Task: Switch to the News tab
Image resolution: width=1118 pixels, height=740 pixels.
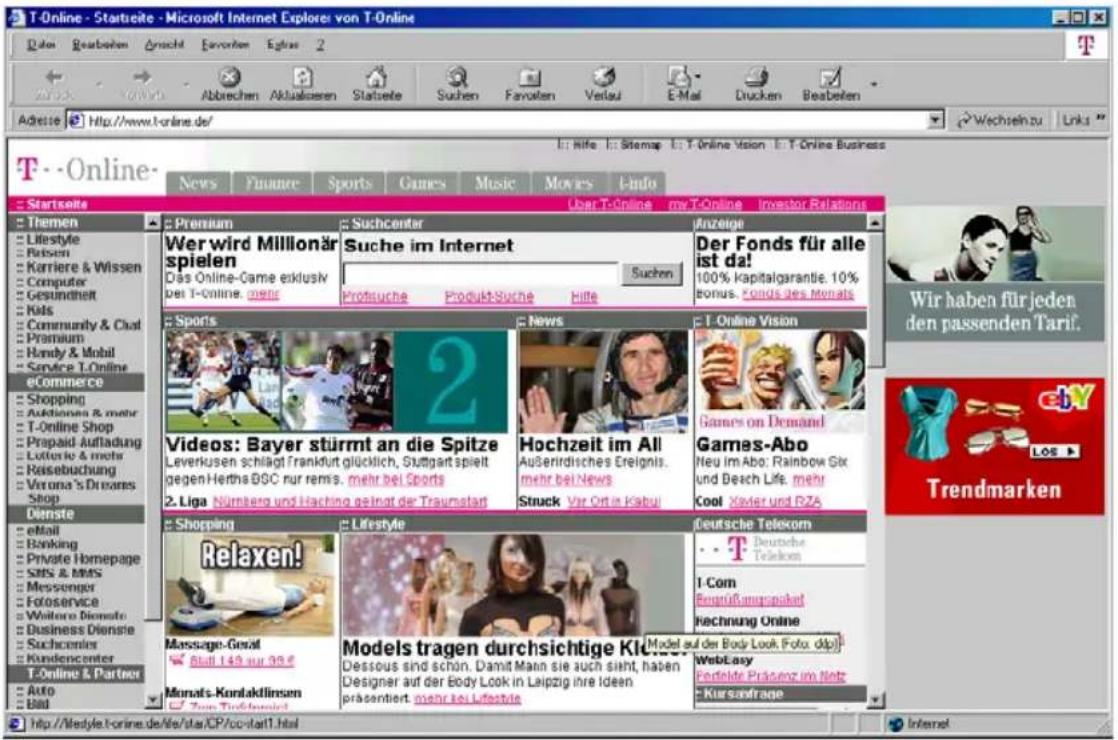Action: [198, 184]
